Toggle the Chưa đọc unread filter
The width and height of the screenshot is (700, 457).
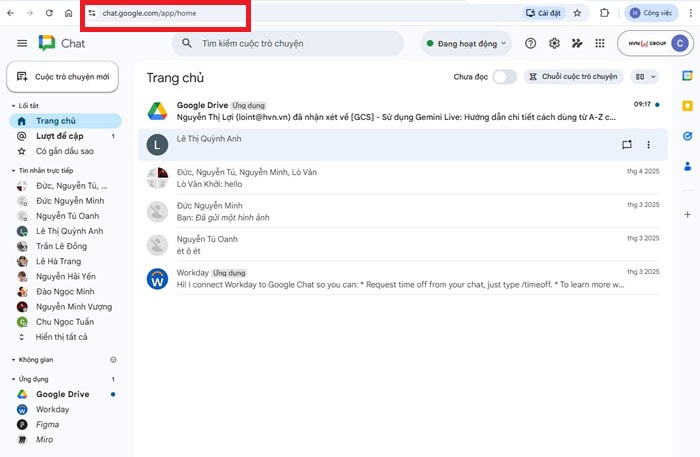coord(504,77)
